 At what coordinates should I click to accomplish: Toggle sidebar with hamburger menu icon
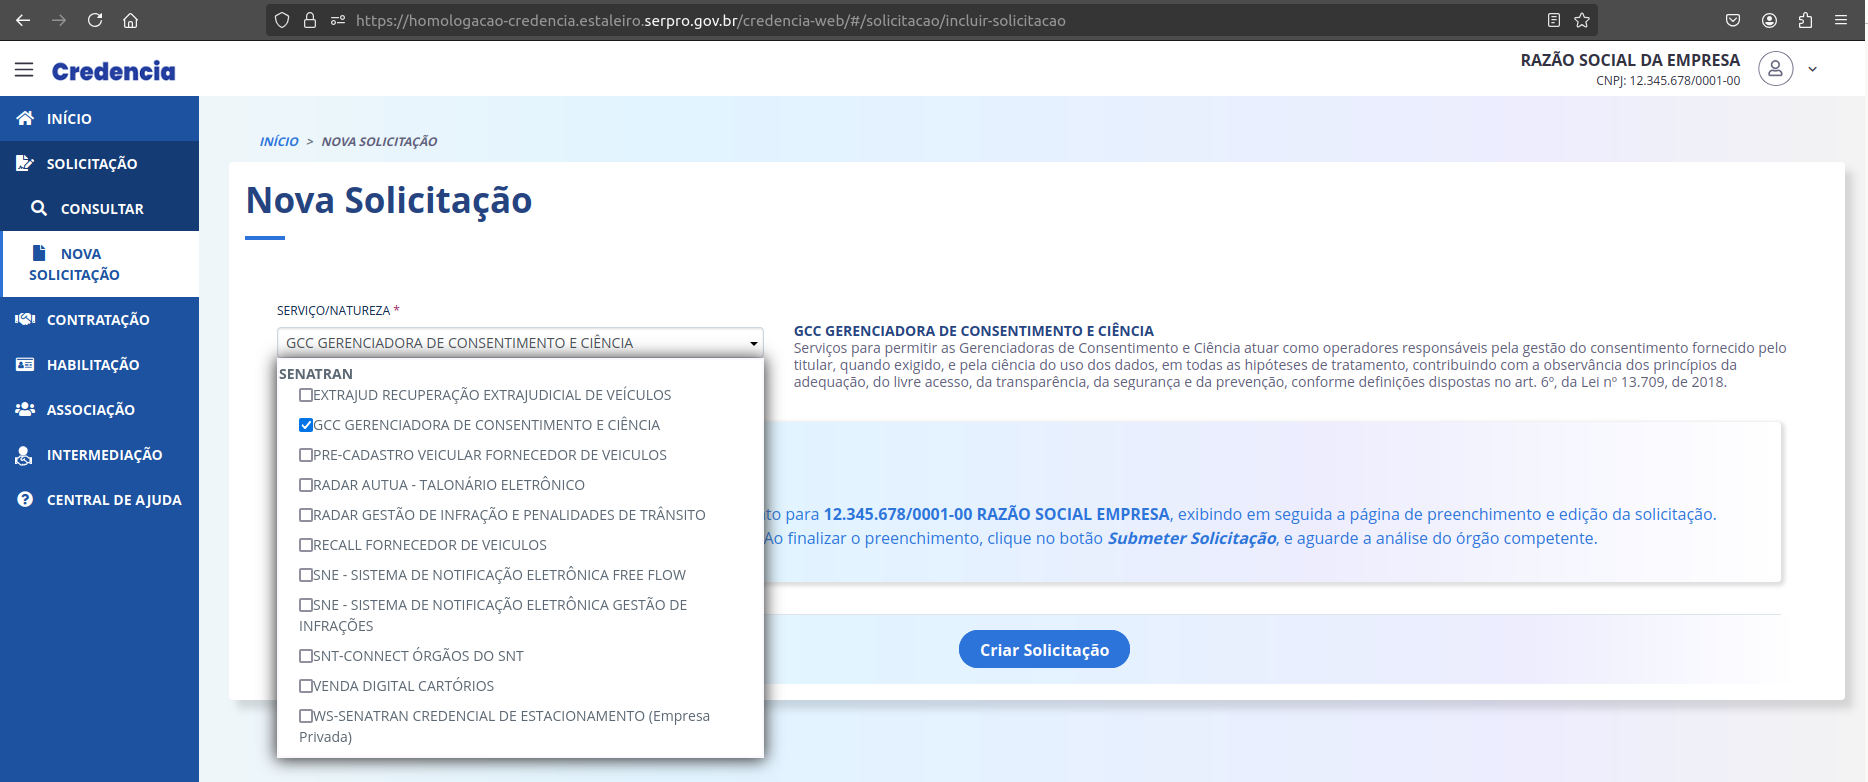(24, 70)
